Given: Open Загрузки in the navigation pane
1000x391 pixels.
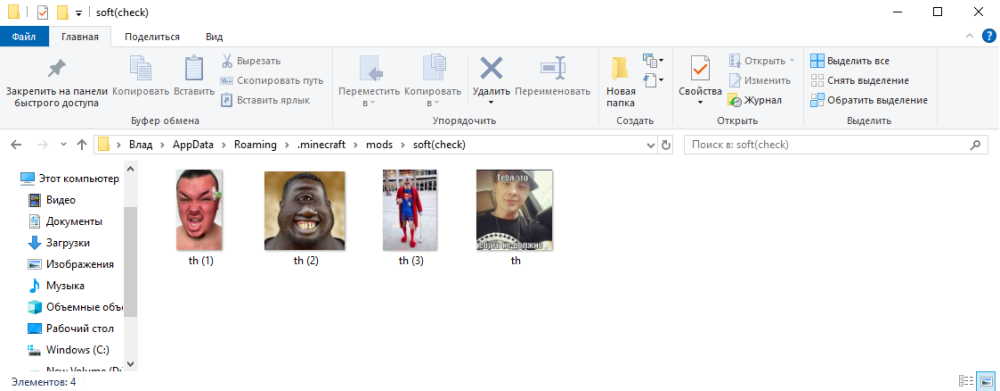Looking at the screenshot, I should coord(68,243).
